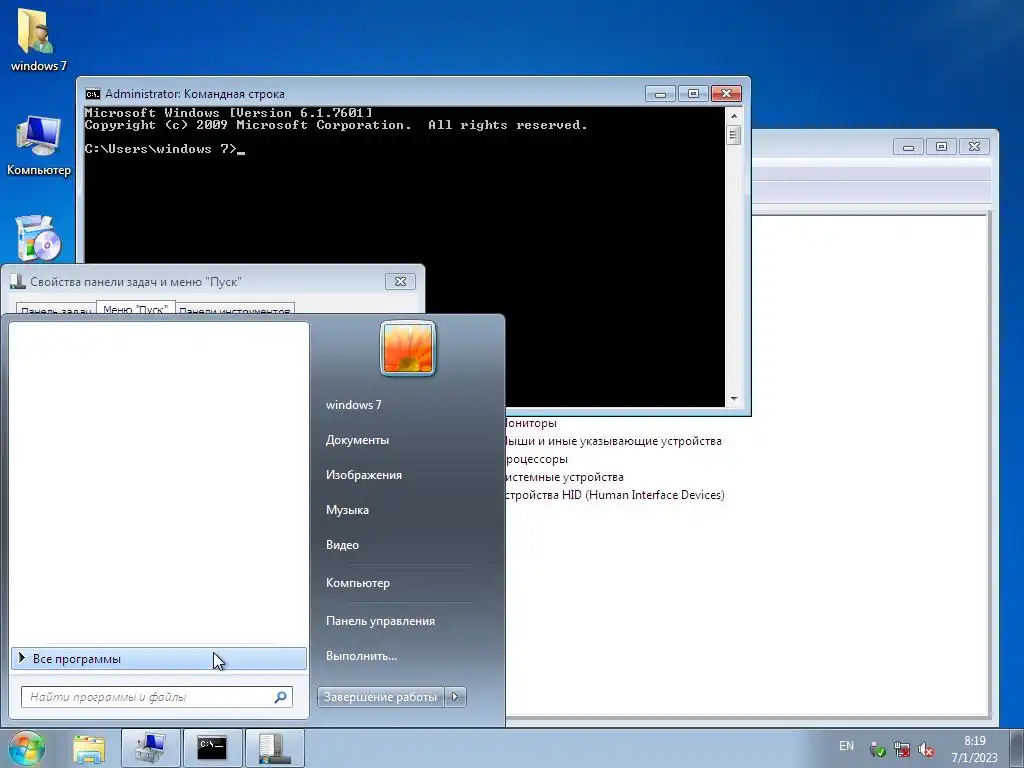Screen dimensions: 1024x768
Task: Select Выполнить... in the Start menu
Action: 361,656
